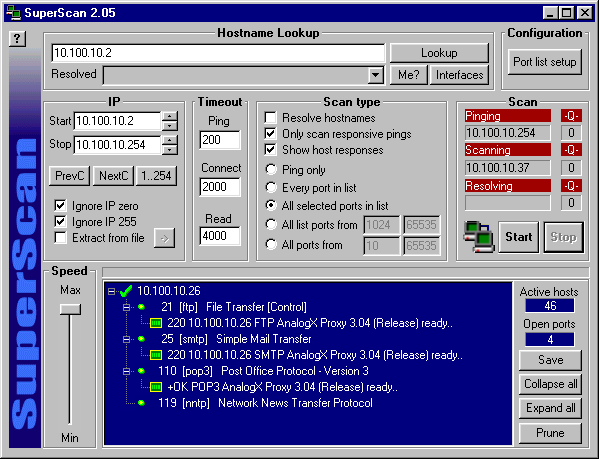Select All list ports from option
Viewport: 599px width, 459px height.
pyautogui.click(x=271, y=225)
